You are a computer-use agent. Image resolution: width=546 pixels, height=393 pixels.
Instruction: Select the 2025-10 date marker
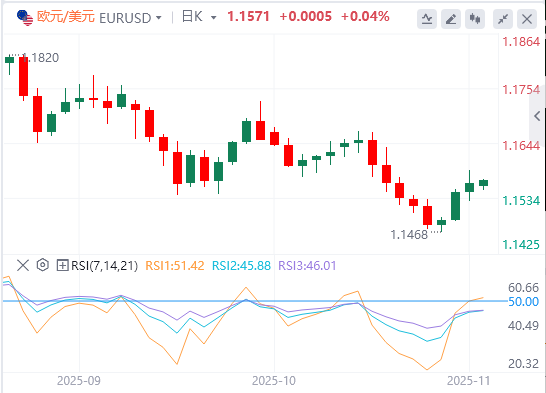pos(274,381)
